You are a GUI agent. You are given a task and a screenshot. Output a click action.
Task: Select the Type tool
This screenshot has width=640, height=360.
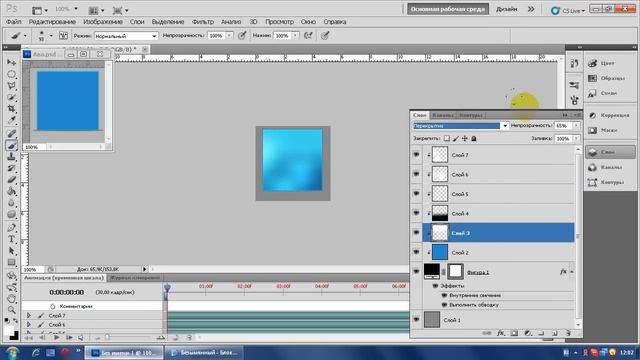11,240
